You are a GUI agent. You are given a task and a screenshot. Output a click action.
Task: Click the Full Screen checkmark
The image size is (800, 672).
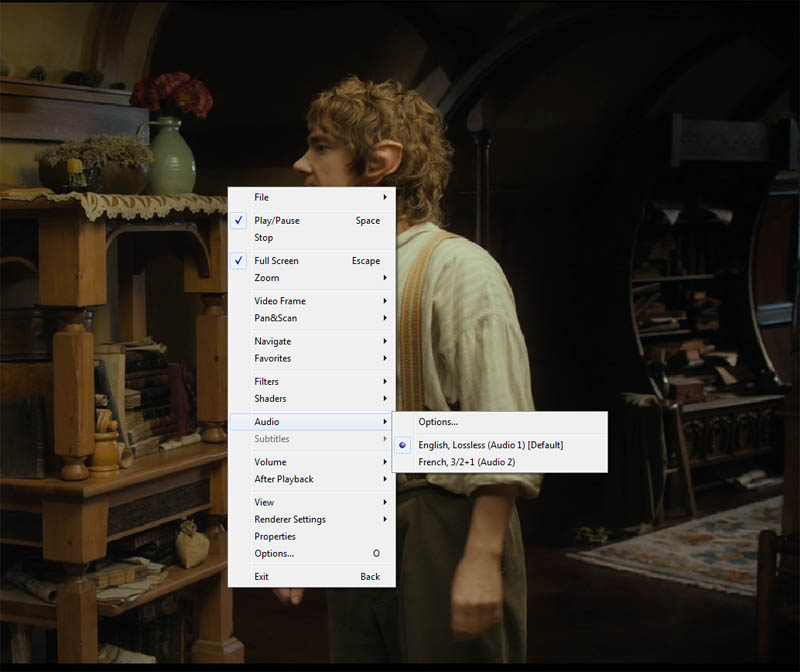click(238, 261)
